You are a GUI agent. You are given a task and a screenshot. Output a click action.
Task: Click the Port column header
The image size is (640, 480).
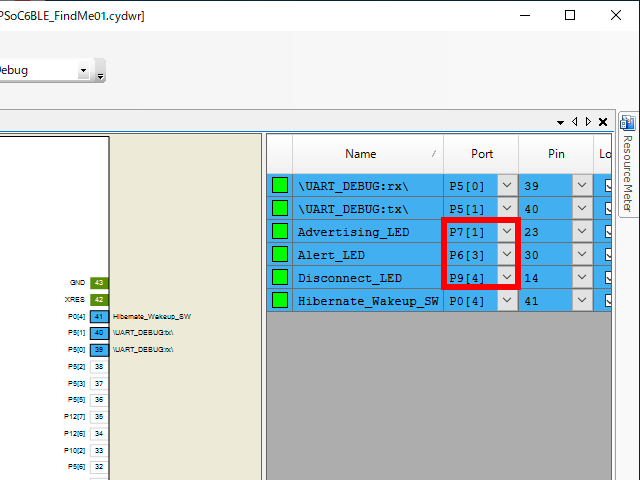point(481,154)
